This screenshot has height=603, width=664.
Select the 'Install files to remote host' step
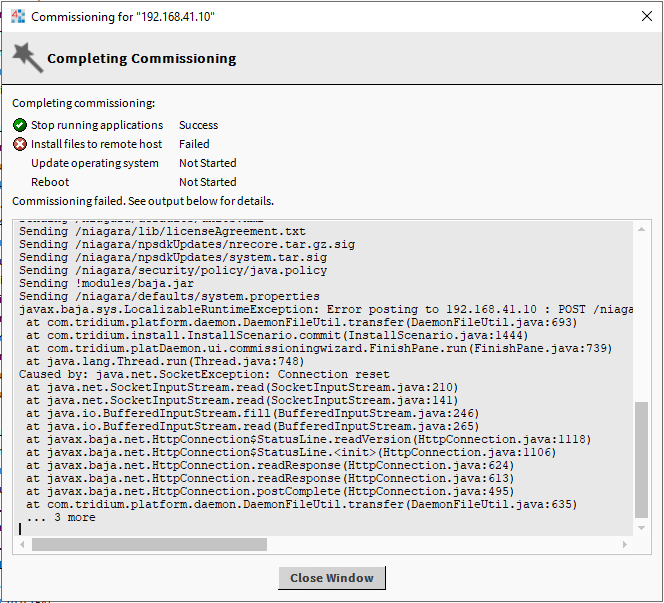pos(96,144)
